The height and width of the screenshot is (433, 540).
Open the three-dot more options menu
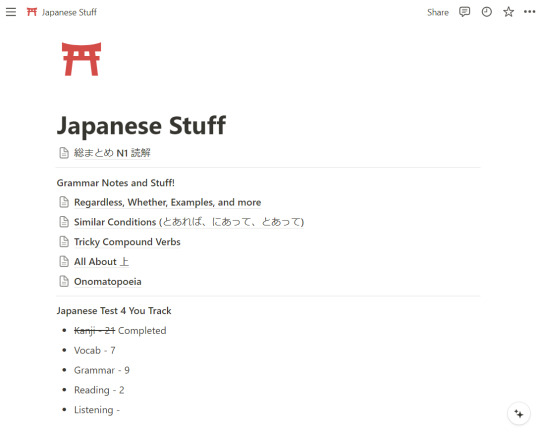pyautogui.click(x=529, y=12)
